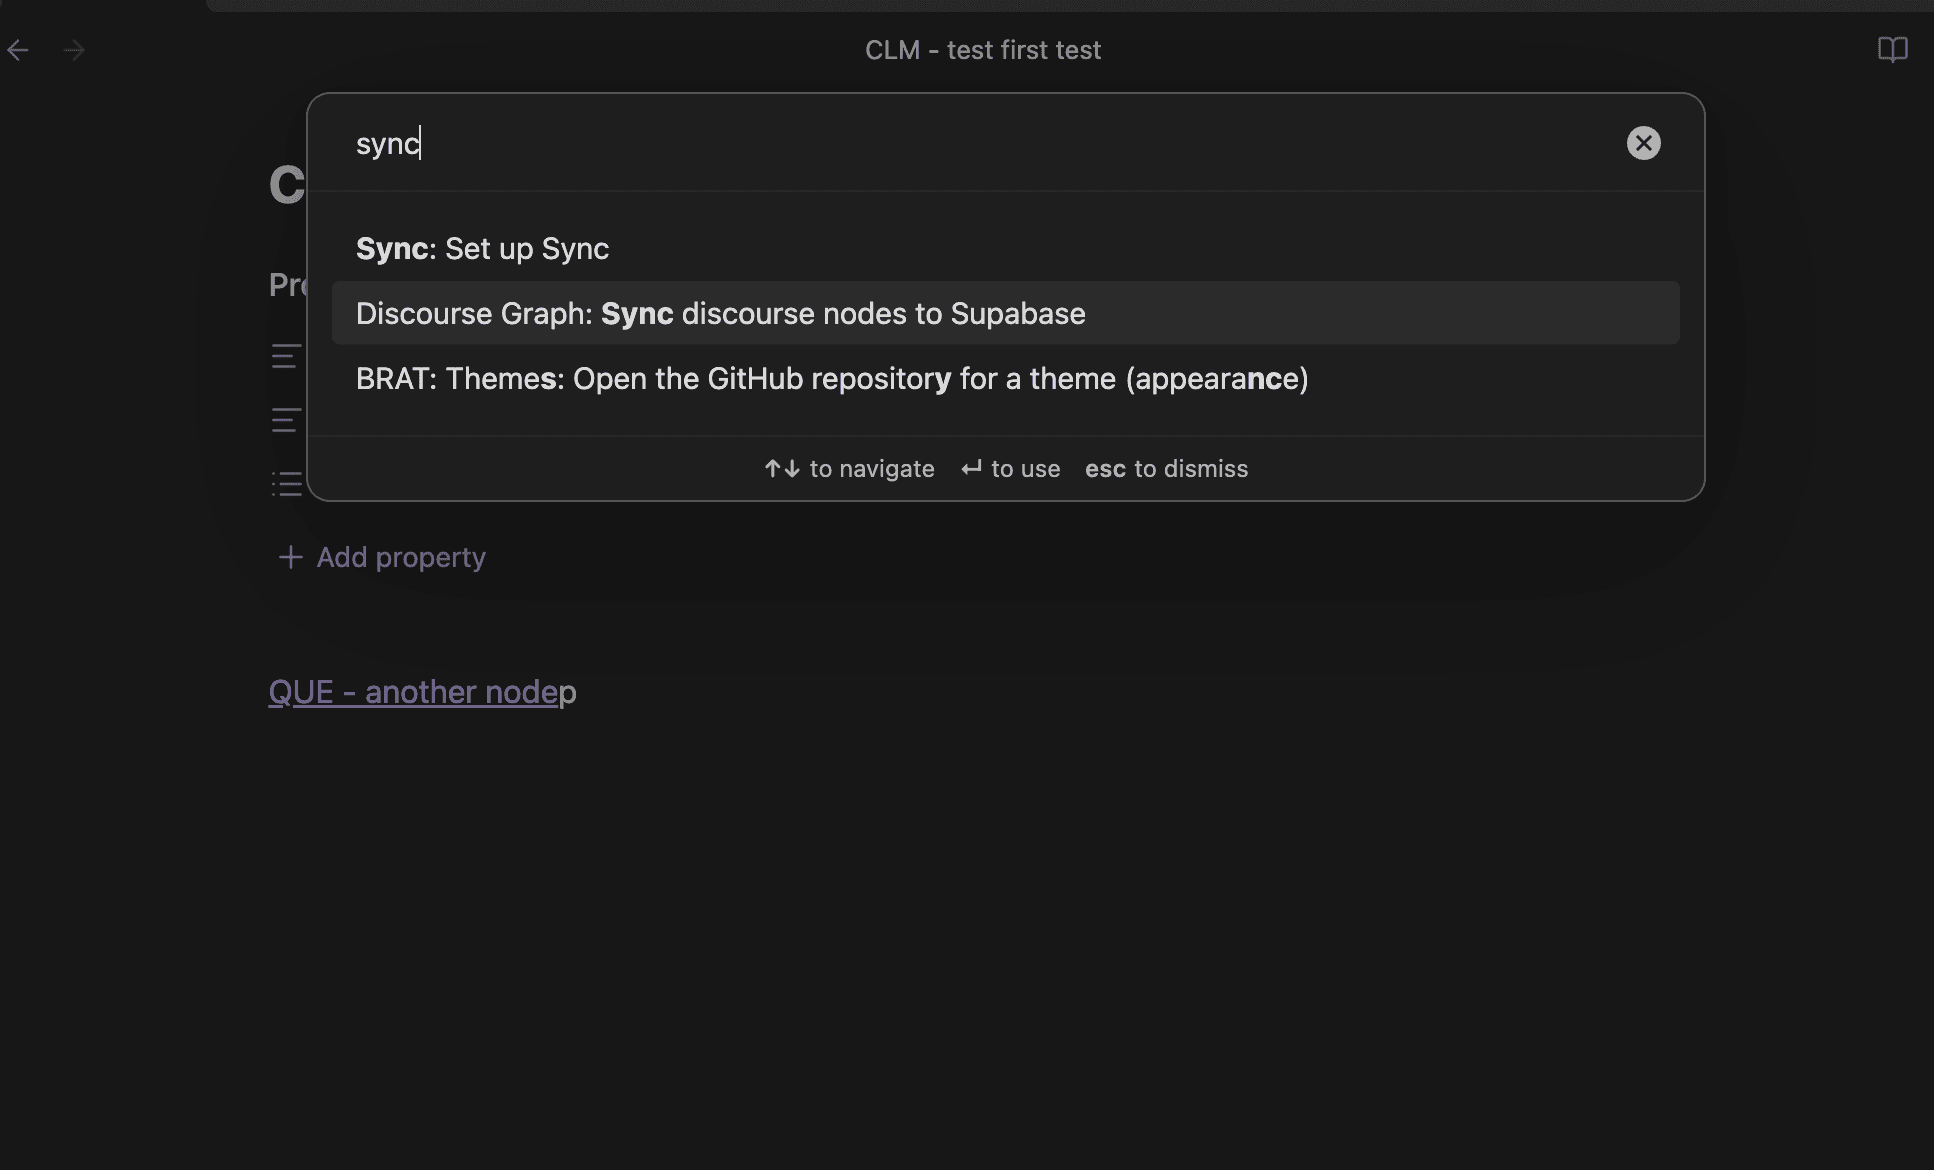Clear the command palette search text

(1643, 143)
